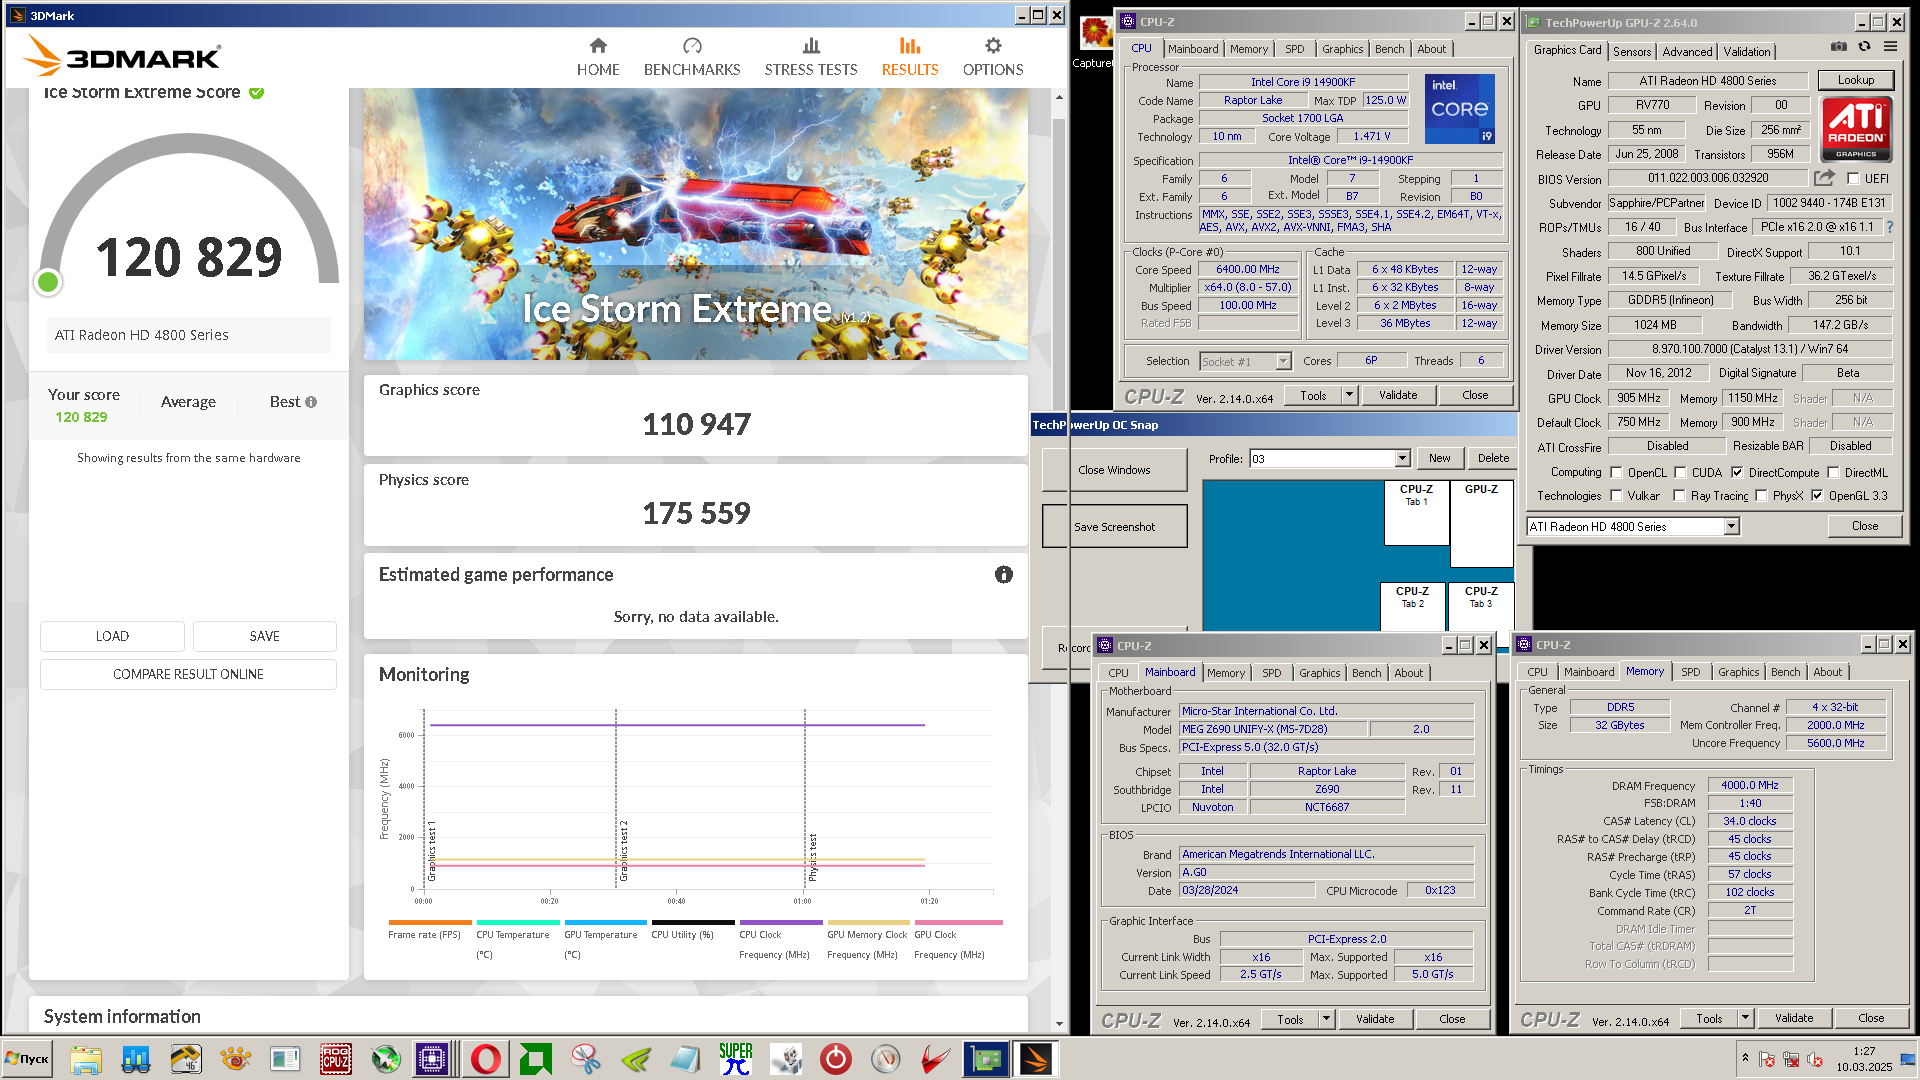
Task: Open Tools dropdown arrow in the CPU tab window
Action: pos(1349,396)
